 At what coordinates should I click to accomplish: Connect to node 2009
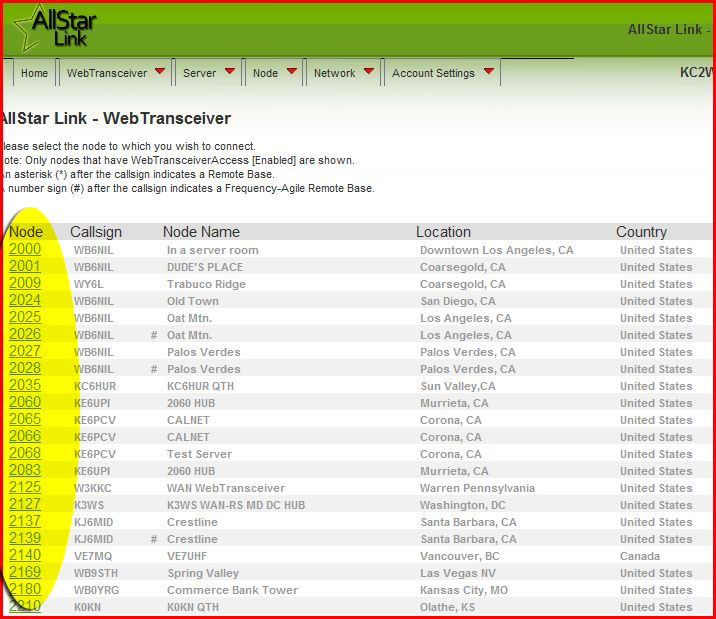pos(25,283)
